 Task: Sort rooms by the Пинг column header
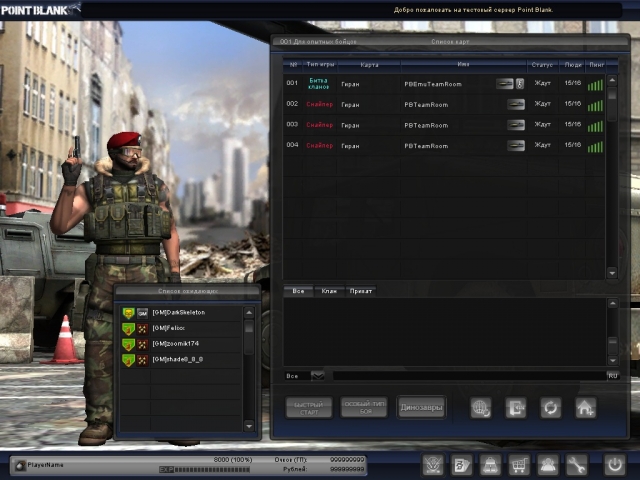(x=597, y=65)
